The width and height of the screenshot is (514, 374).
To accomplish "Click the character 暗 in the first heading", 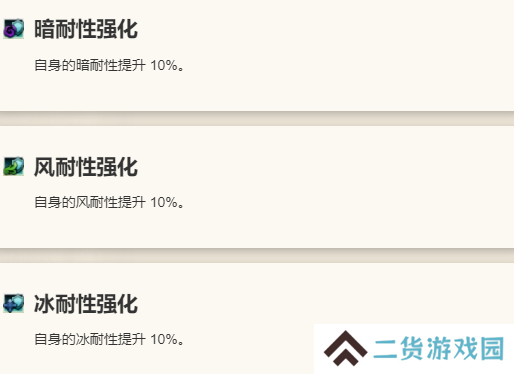I will click(45, 29).
